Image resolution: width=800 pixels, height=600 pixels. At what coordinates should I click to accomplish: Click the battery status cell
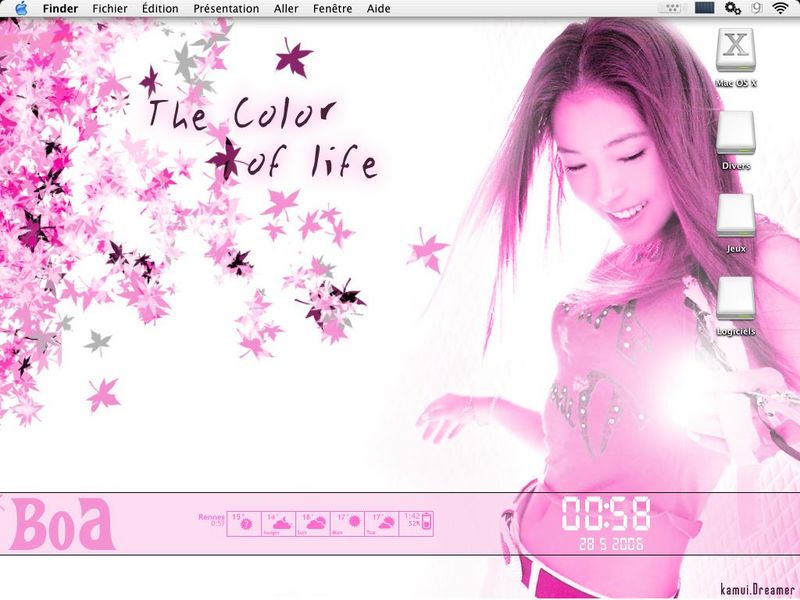pyautogui.click(x=416, y=523)
